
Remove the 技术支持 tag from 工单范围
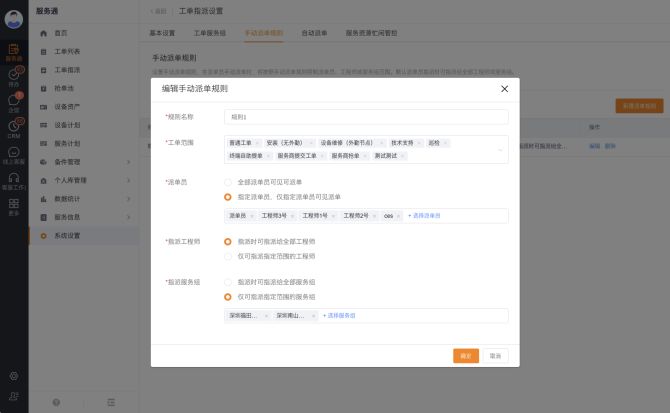(419, 143)
